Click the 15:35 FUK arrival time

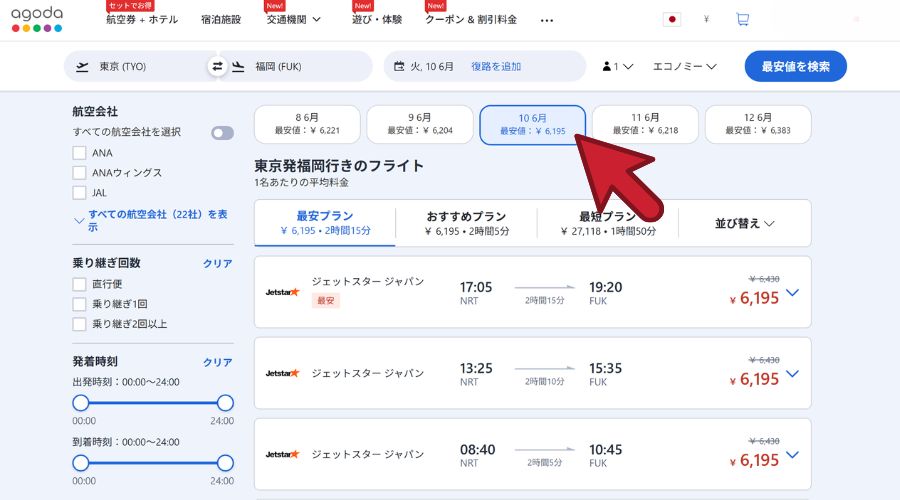click(606, 374)
